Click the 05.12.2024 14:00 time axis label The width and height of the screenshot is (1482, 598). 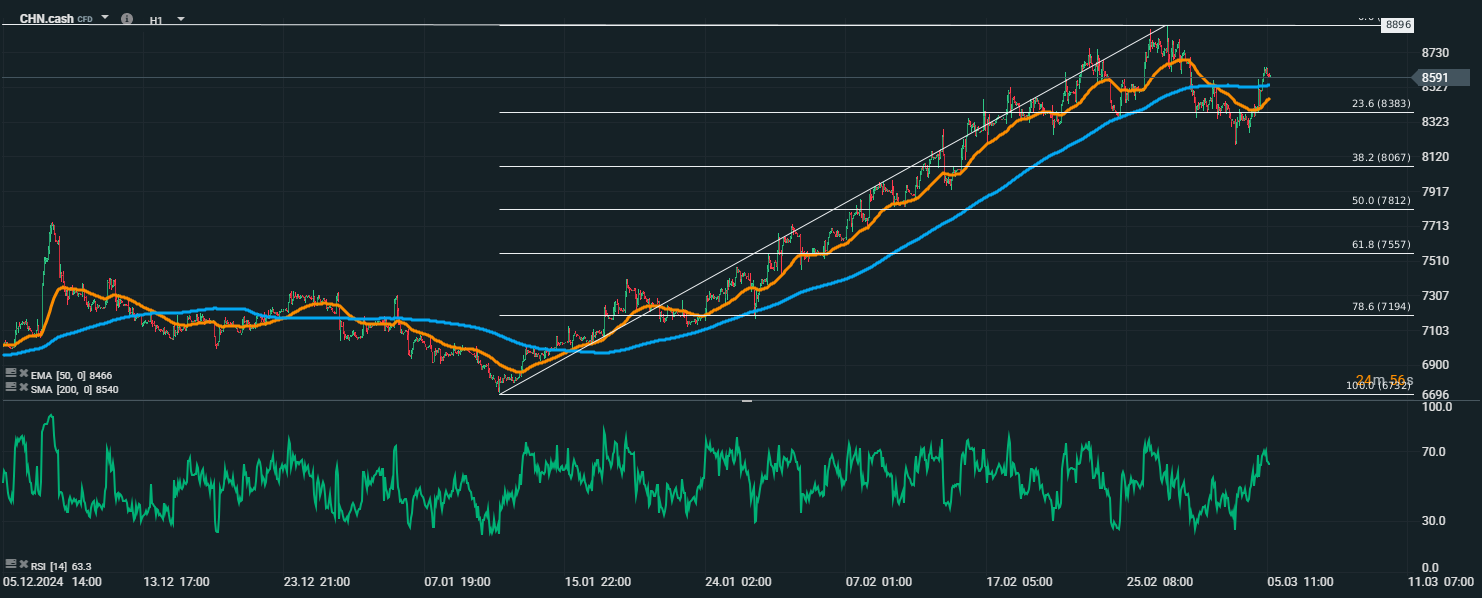tap(52, 581)
